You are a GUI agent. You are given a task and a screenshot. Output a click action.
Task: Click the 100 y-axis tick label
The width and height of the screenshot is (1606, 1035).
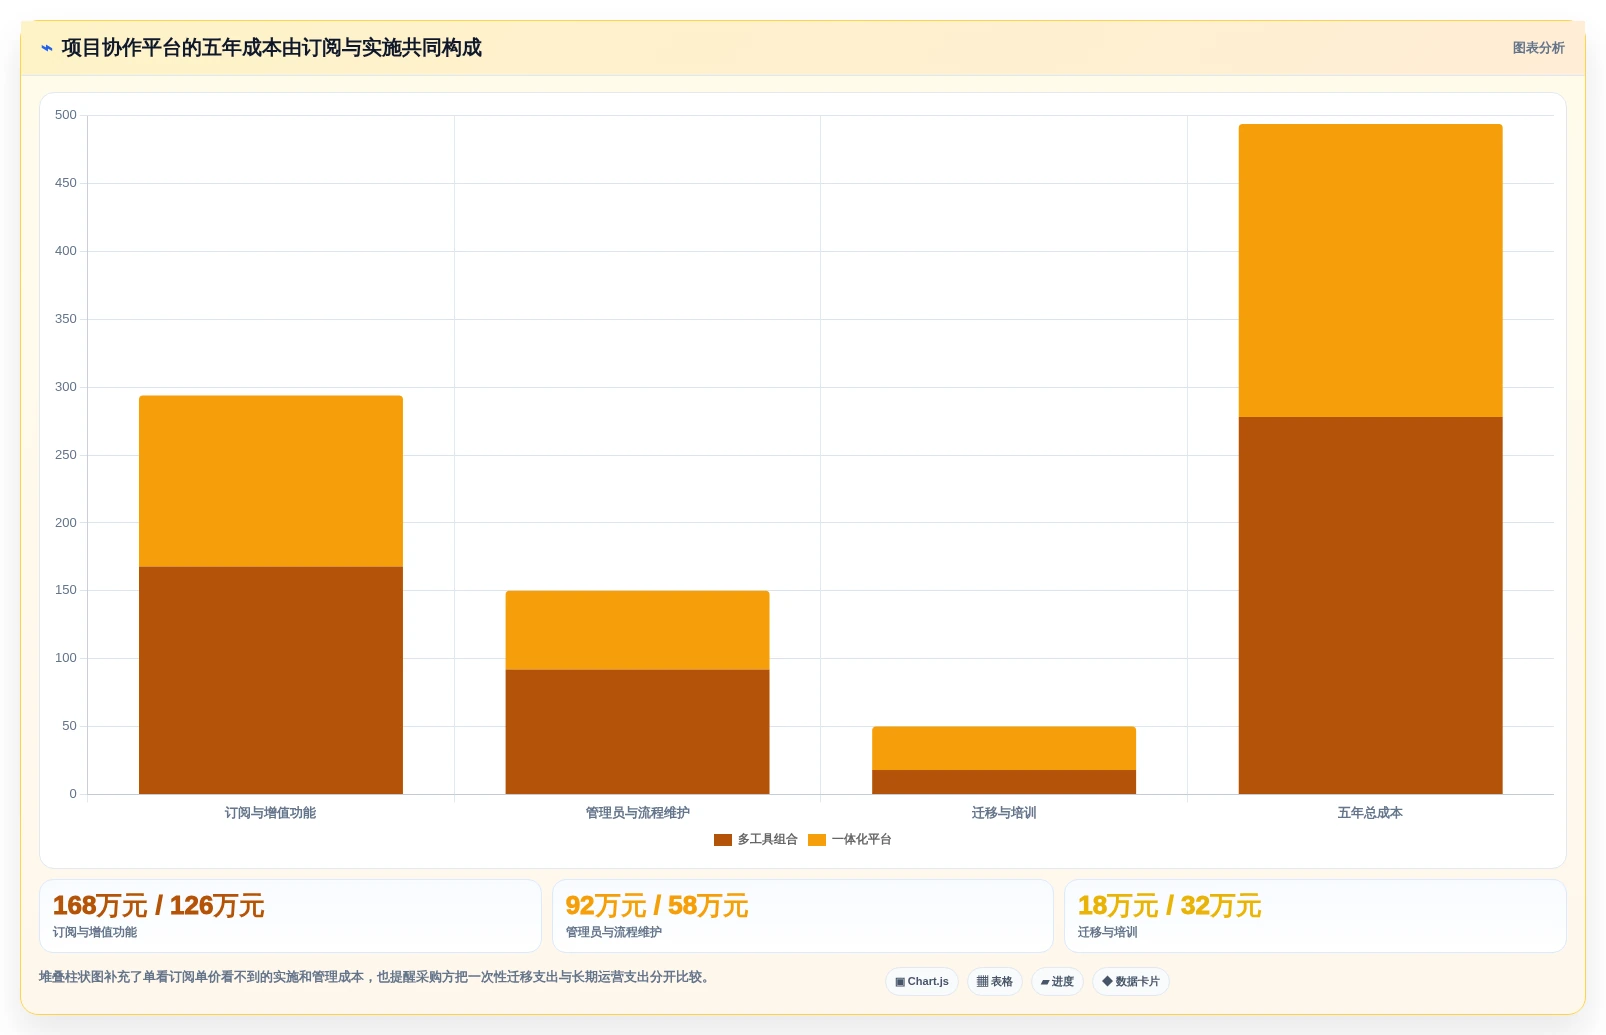pyautogui.click(x=66, y=658)
